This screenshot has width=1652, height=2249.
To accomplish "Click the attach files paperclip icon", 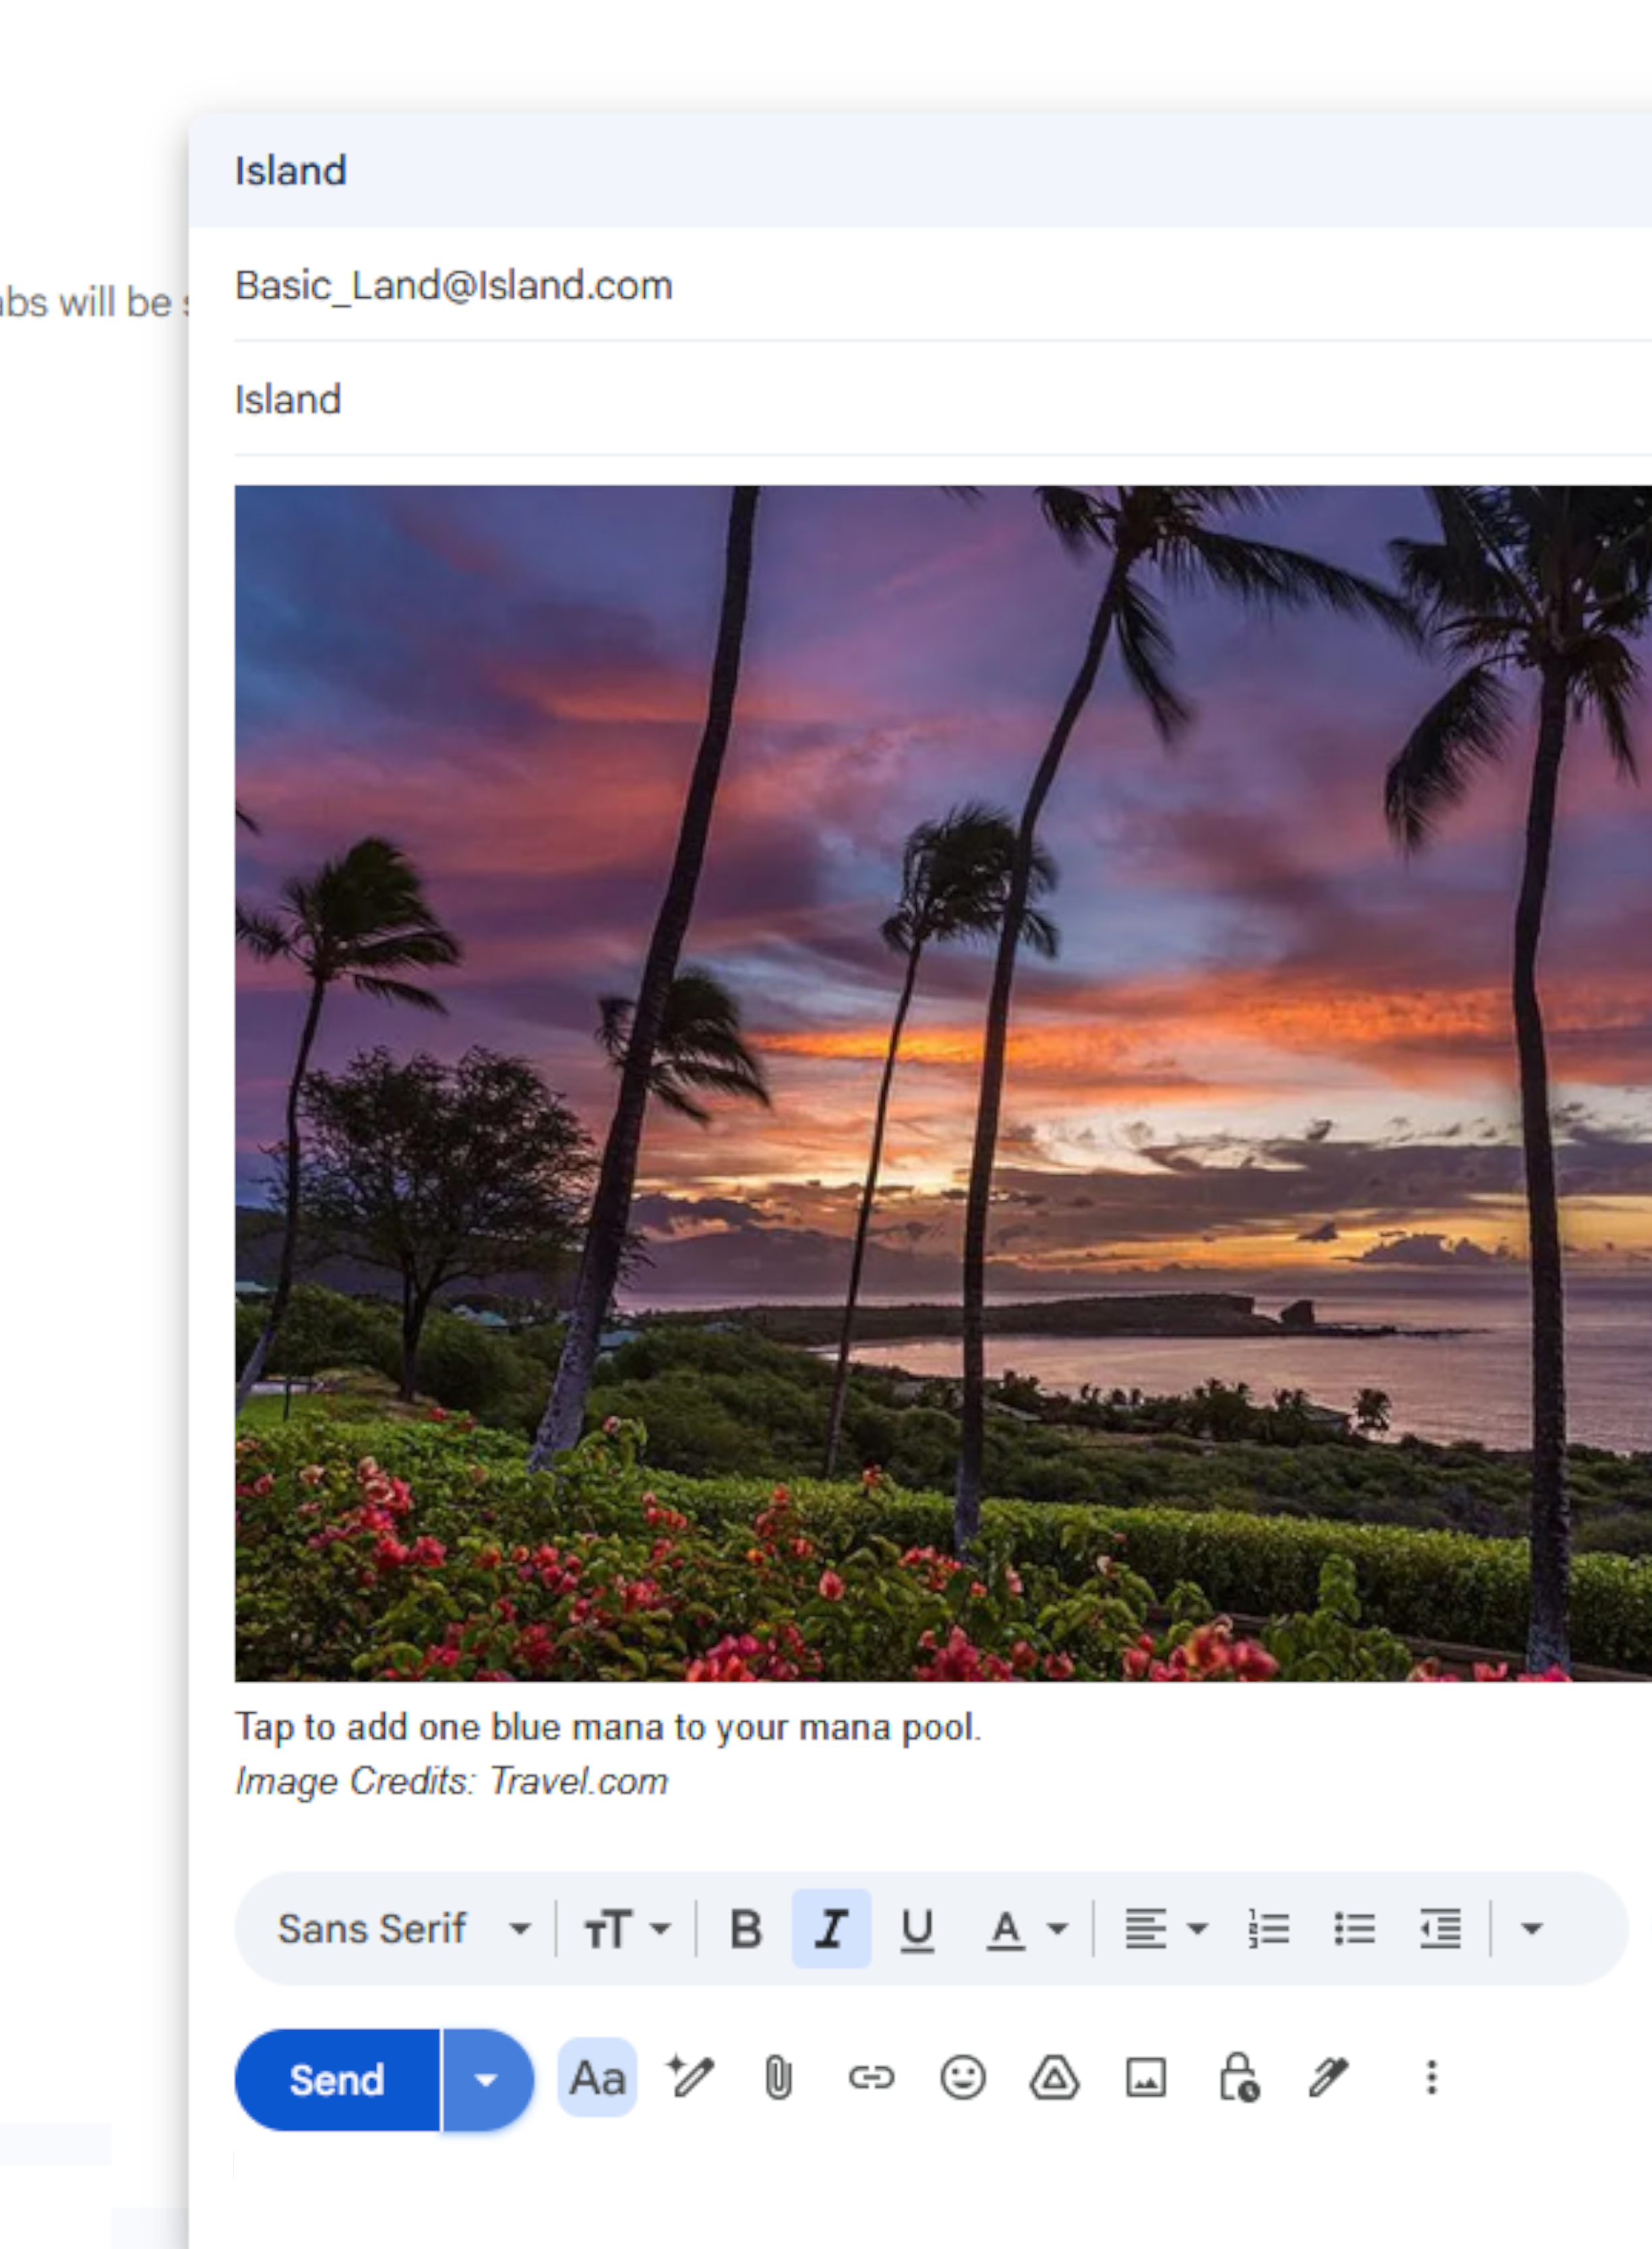I will pos(778,2079).
